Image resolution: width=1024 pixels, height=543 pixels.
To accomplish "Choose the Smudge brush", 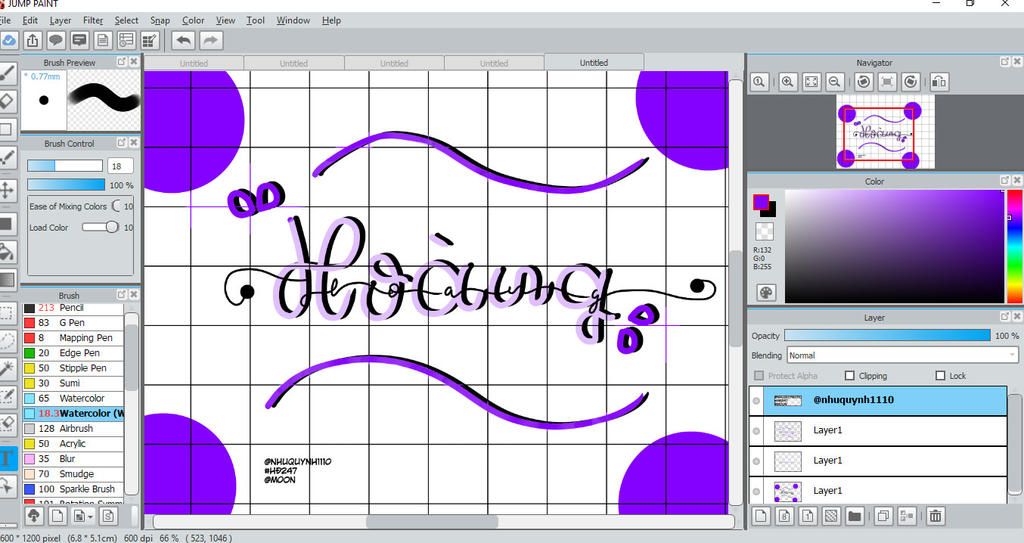I will pos(73,474).
